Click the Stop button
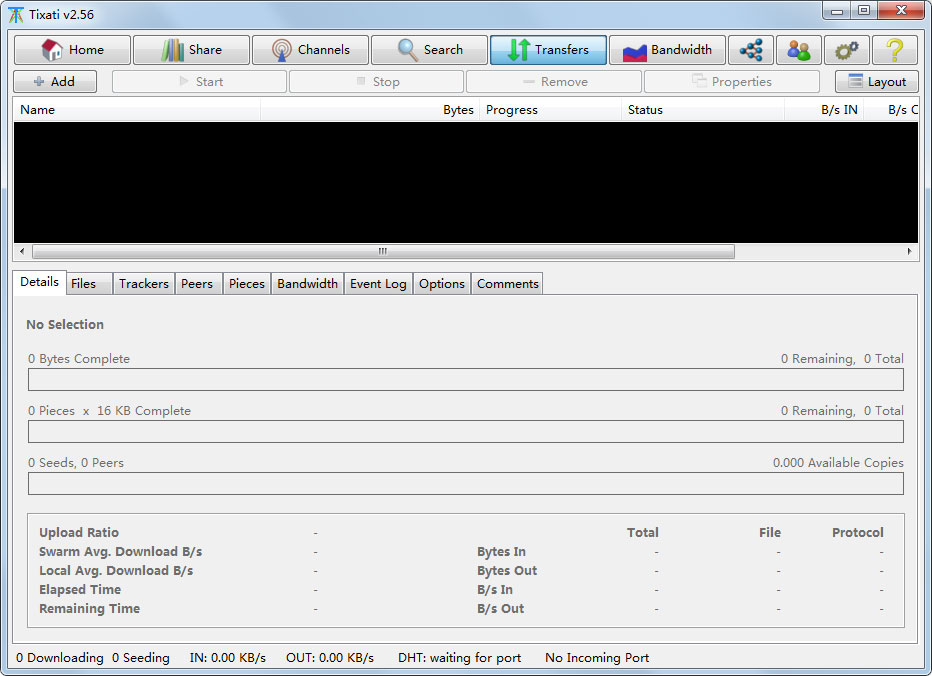Viewport: 932px width, 676px height. point(376,81)
